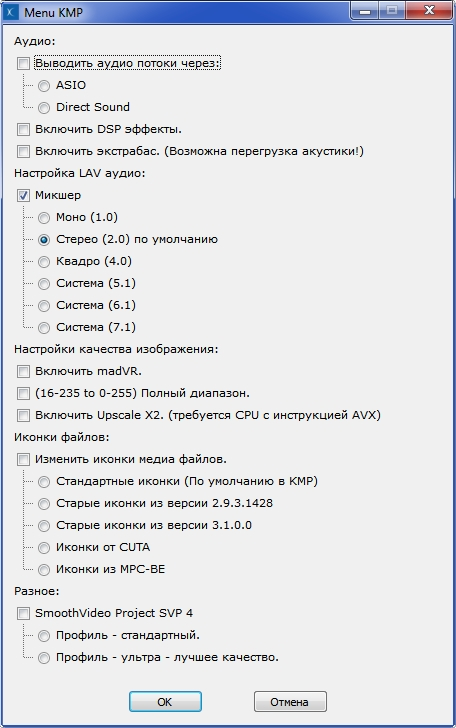
Task: Enable Выводить аудио потоки через checkbox
Action: pos(23,63)
